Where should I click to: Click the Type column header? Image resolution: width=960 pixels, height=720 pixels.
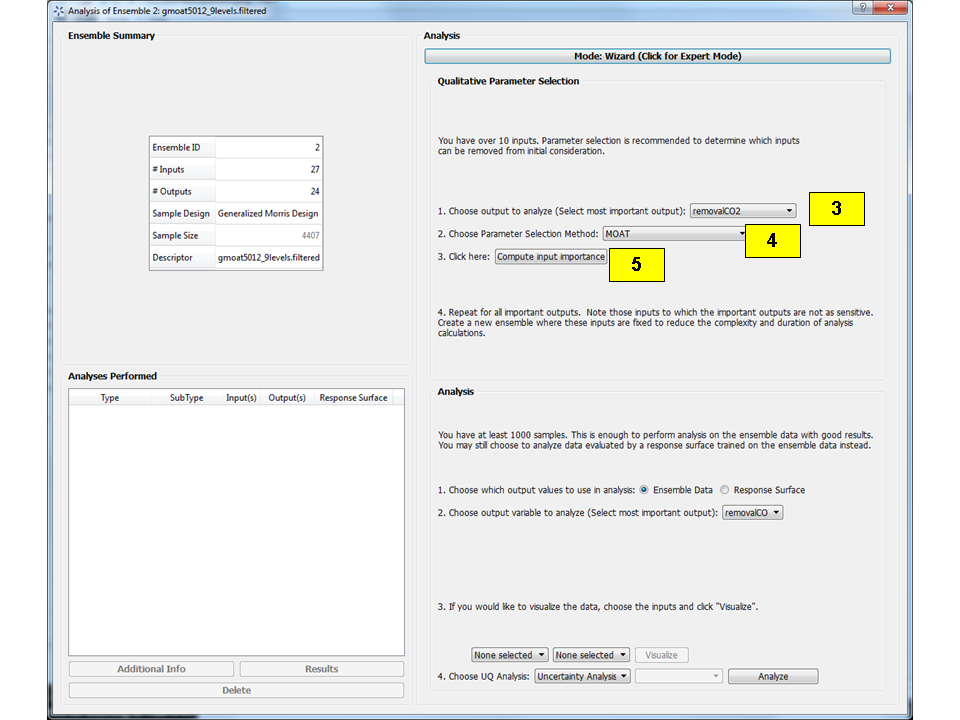pos(109,397)
